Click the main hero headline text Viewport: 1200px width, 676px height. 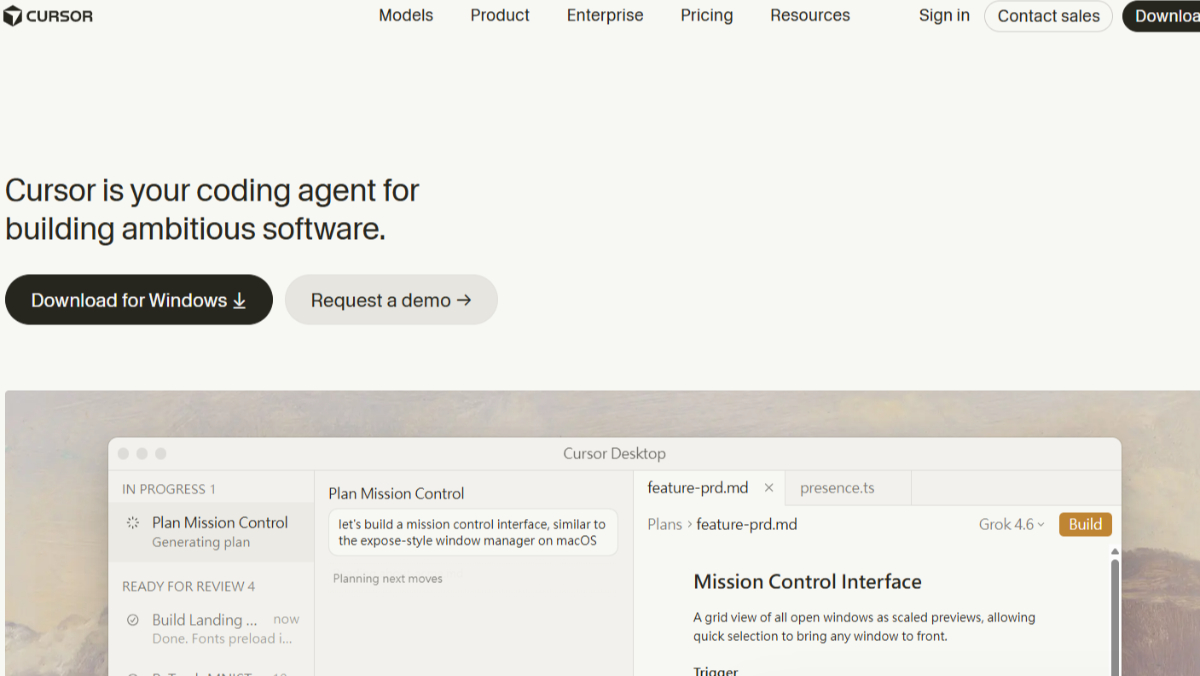coord(212,209)
